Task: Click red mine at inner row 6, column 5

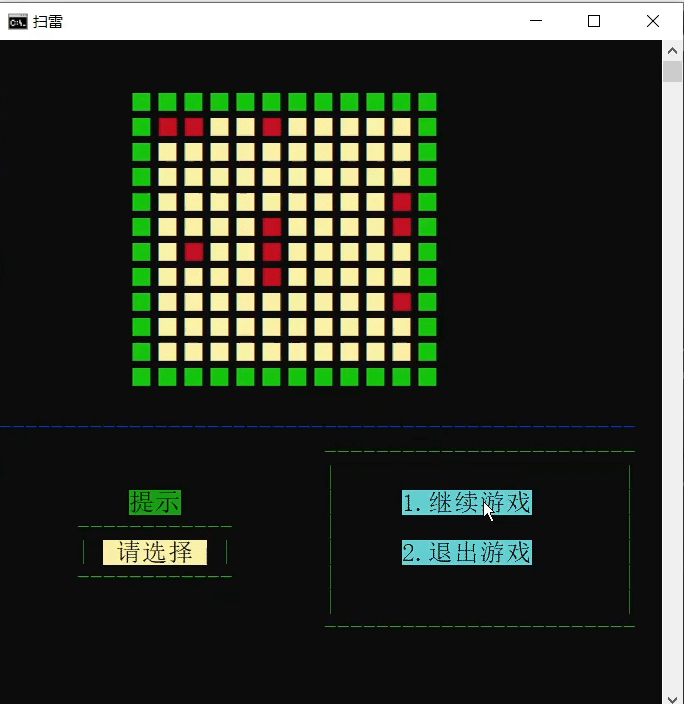Action: tap(272, 252)
